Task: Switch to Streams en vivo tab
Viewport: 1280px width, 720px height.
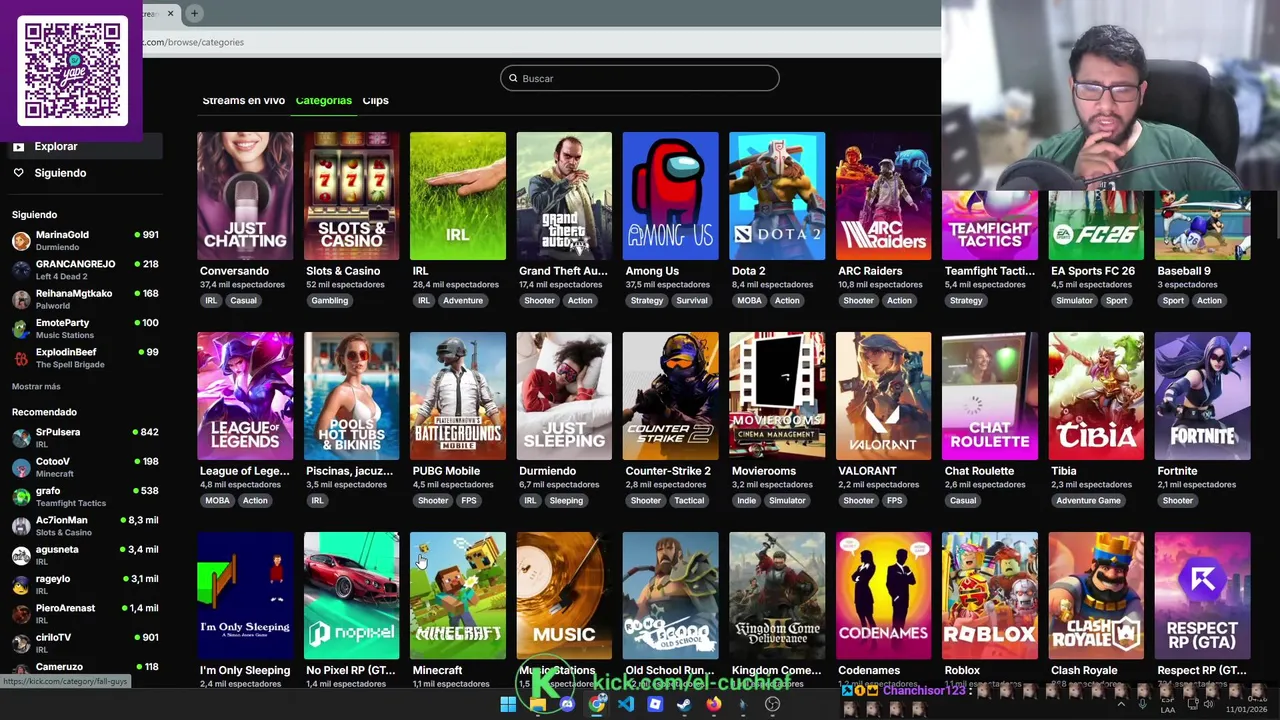Action: [243, 100]
